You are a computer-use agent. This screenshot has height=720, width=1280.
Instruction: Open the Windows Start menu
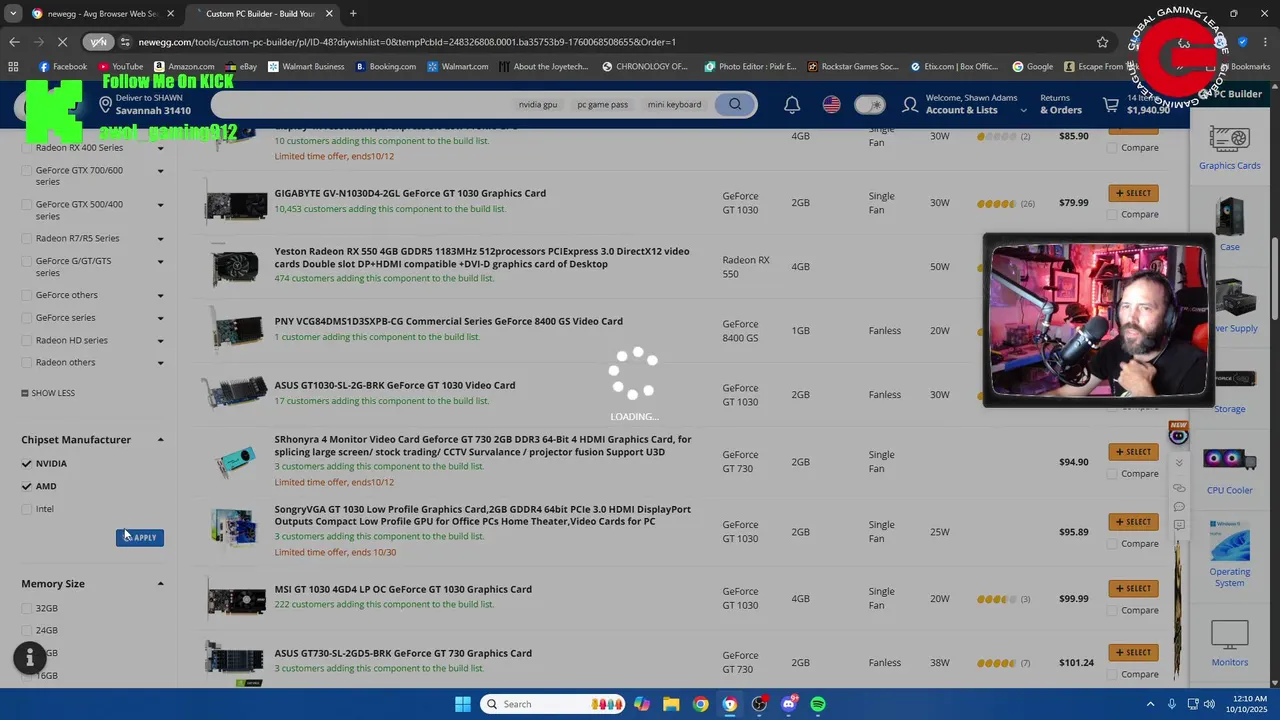click(463, 704)
